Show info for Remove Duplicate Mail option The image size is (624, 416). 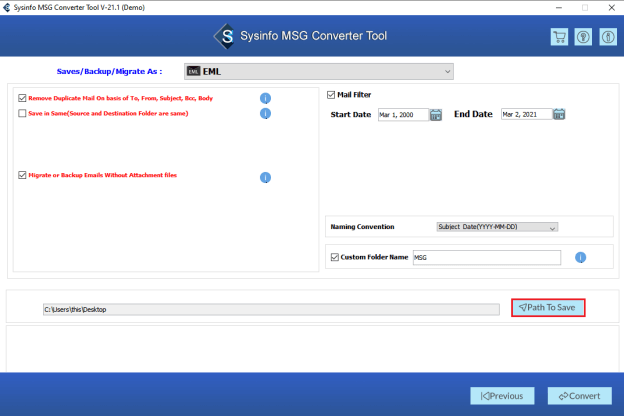click(265, 98)
